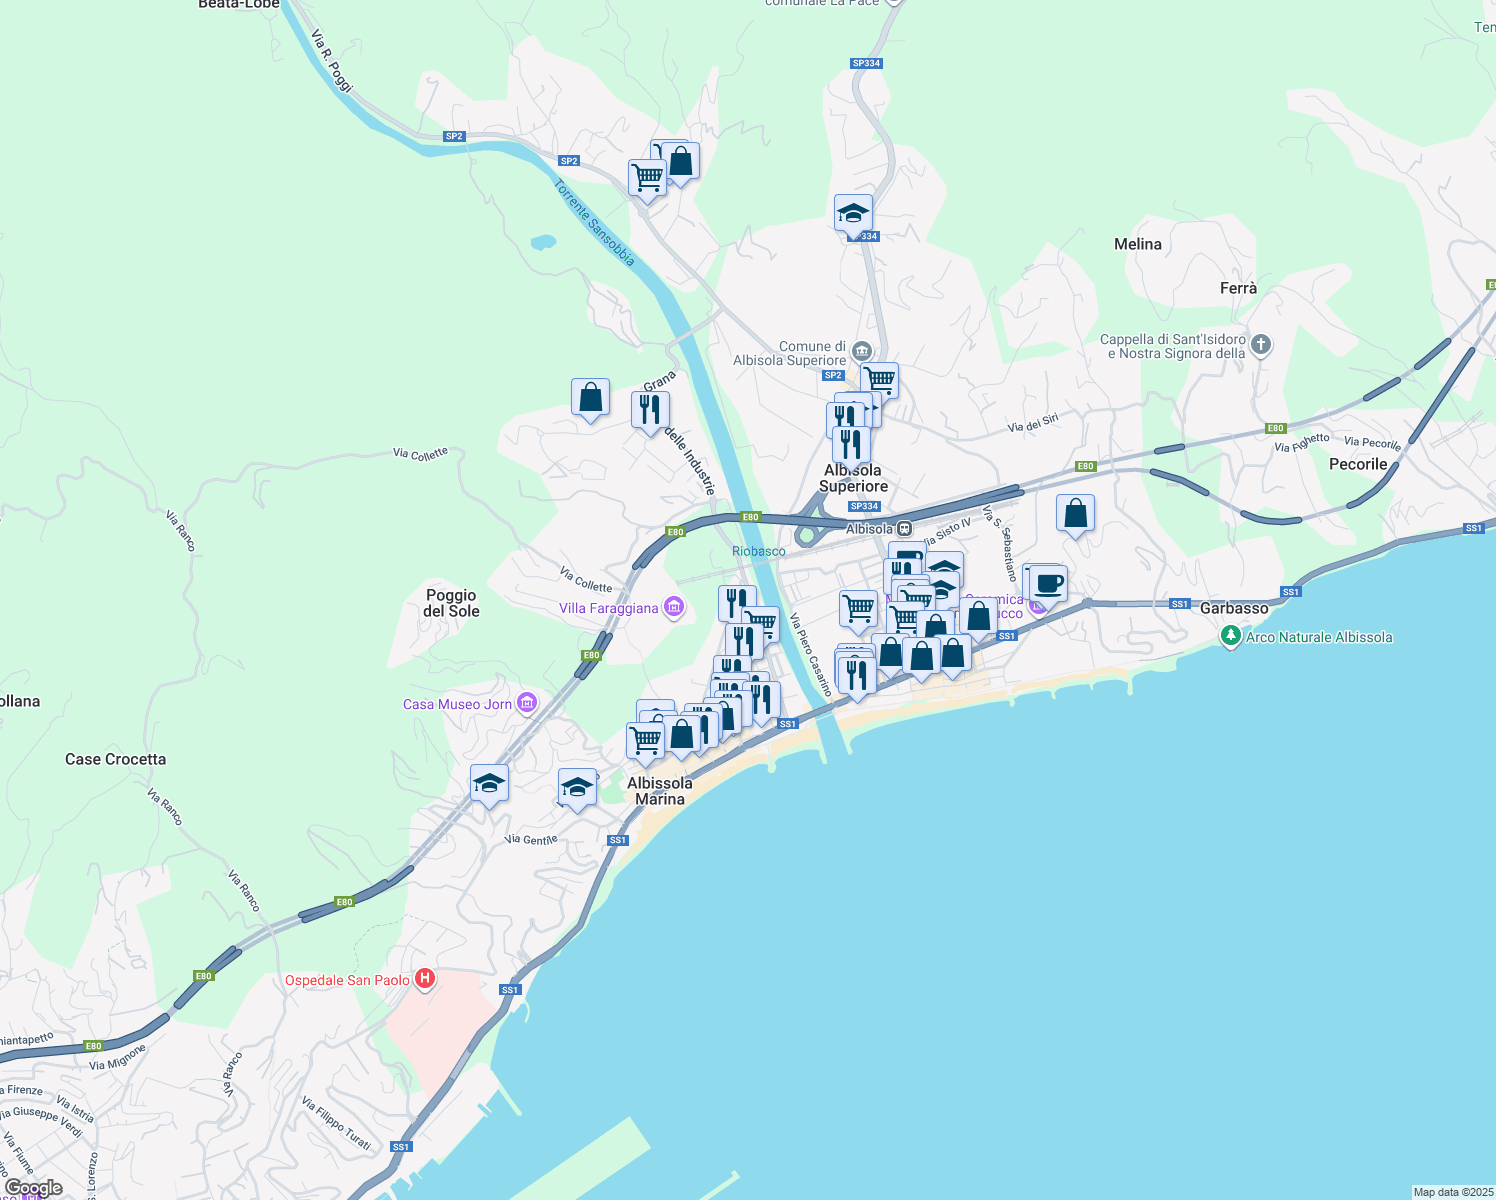Click the Albissola Marina place name

tap(661, 788)
